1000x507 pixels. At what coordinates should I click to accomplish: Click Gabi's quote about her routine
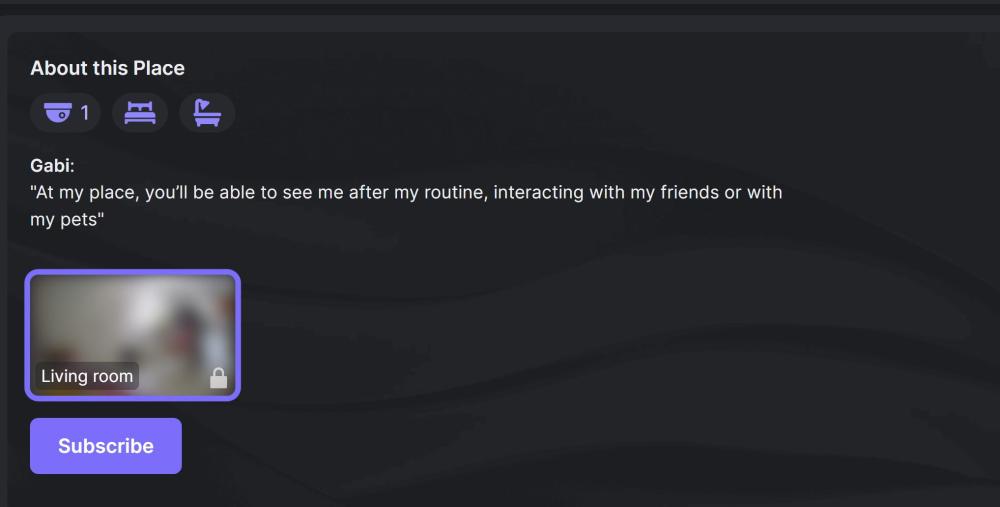pos(406,192)
